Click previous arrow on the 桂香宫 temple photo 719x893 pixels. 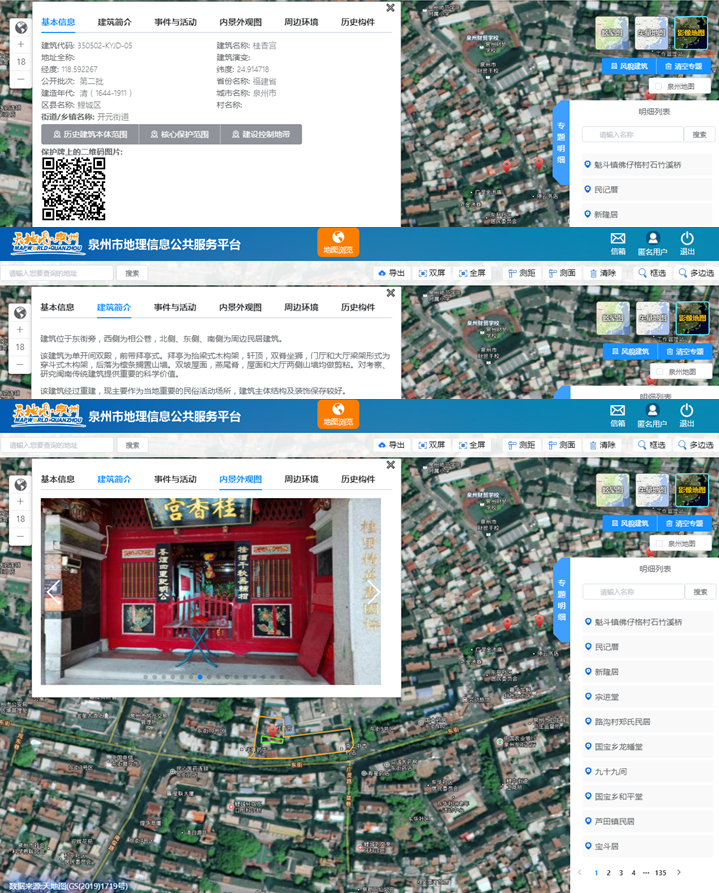click(53, 592)
